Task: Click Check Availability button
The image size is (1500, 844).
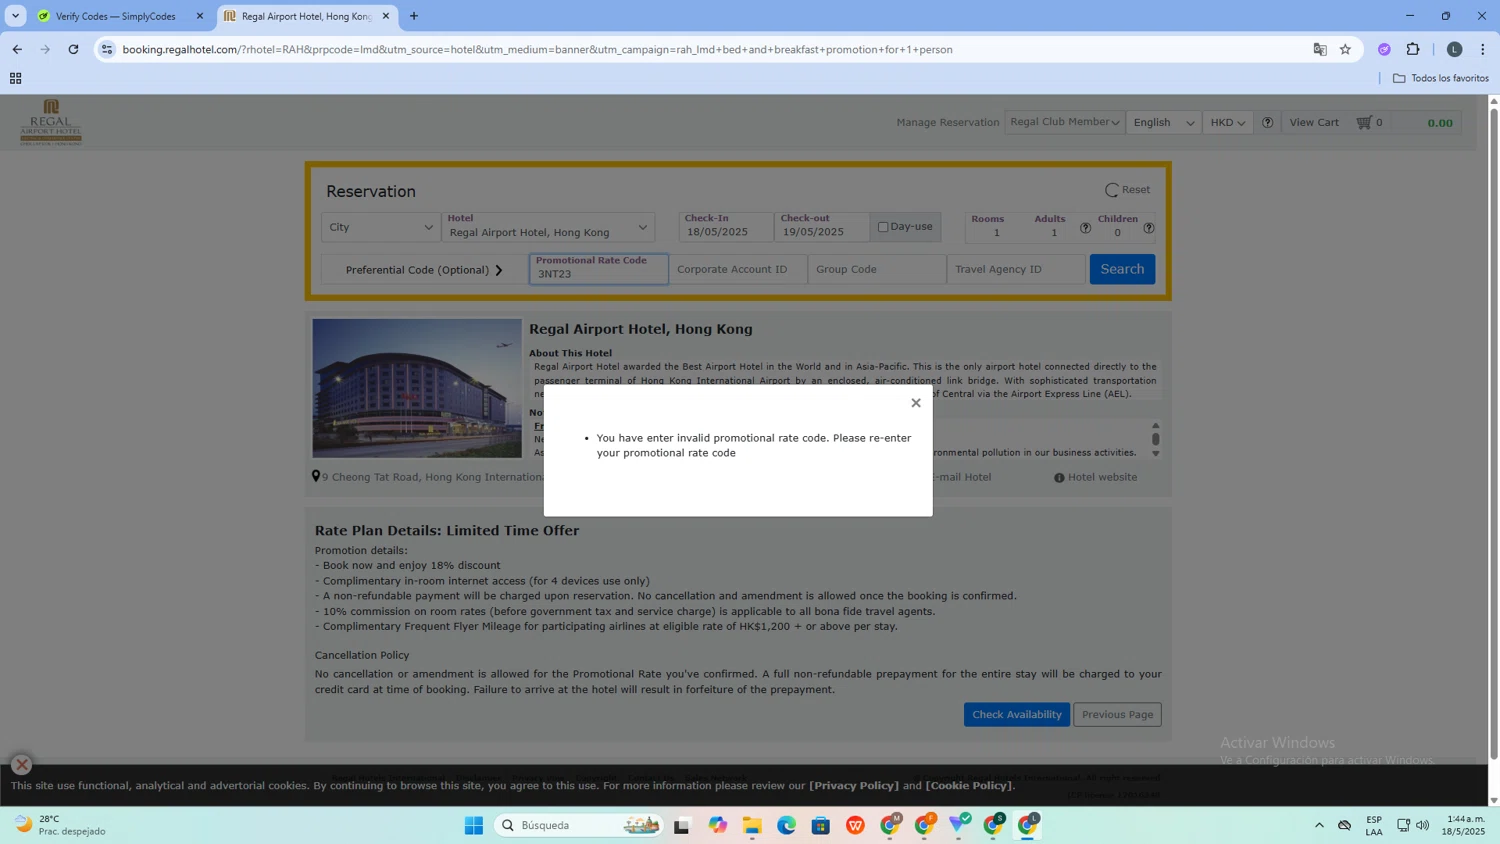Action: (1016, 714)
